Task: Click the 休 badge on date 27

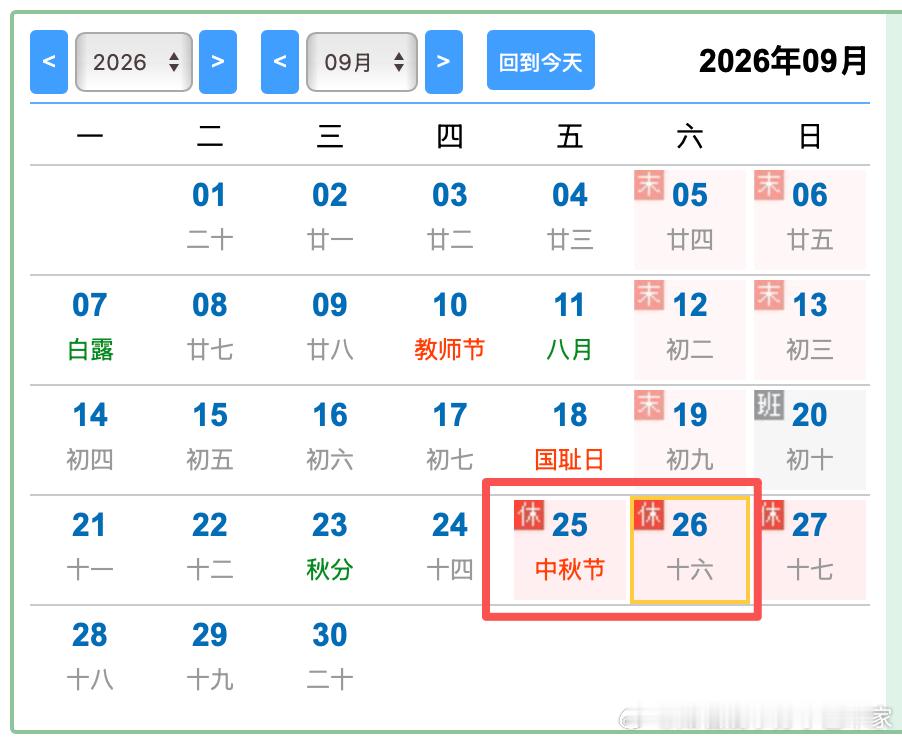Action: [772, 514]
